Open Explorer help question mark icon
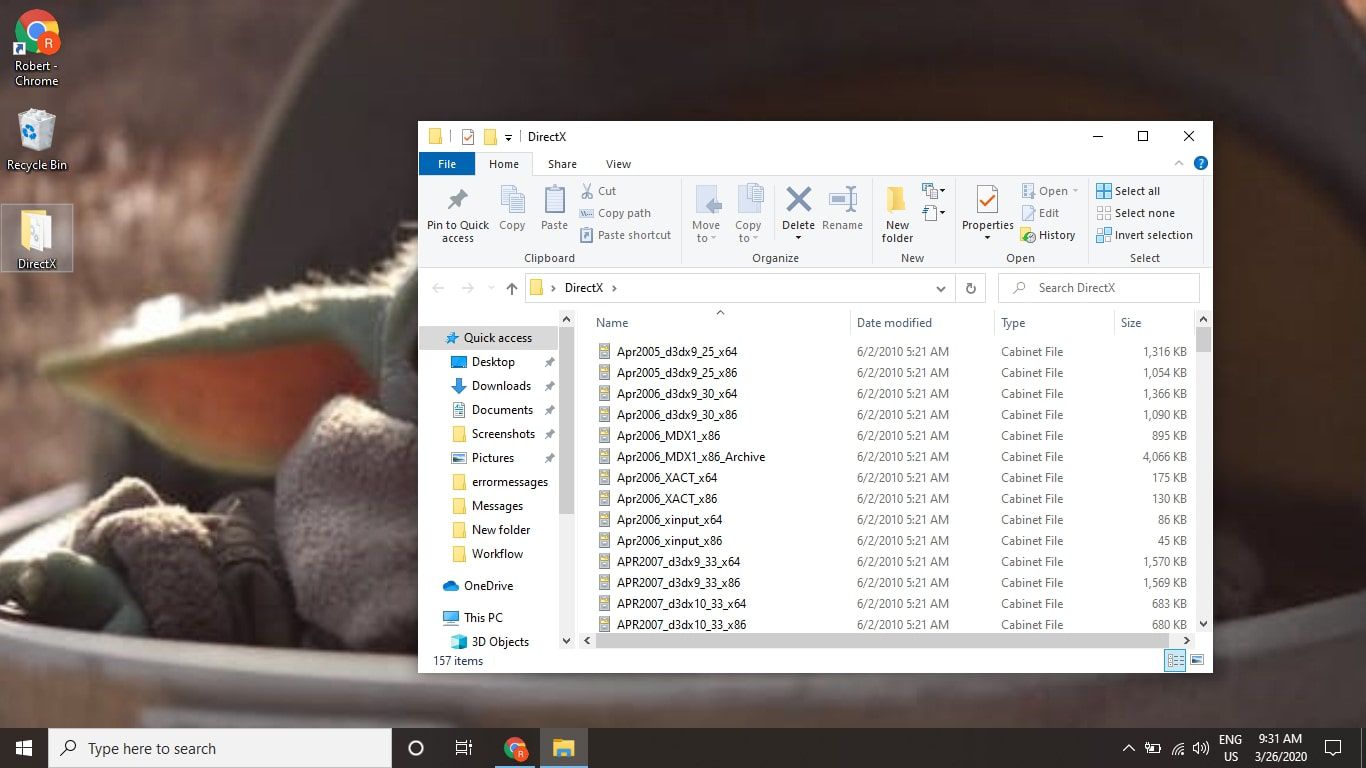The height and width of the screenshot is (768, 1366). pos(1200,163)
